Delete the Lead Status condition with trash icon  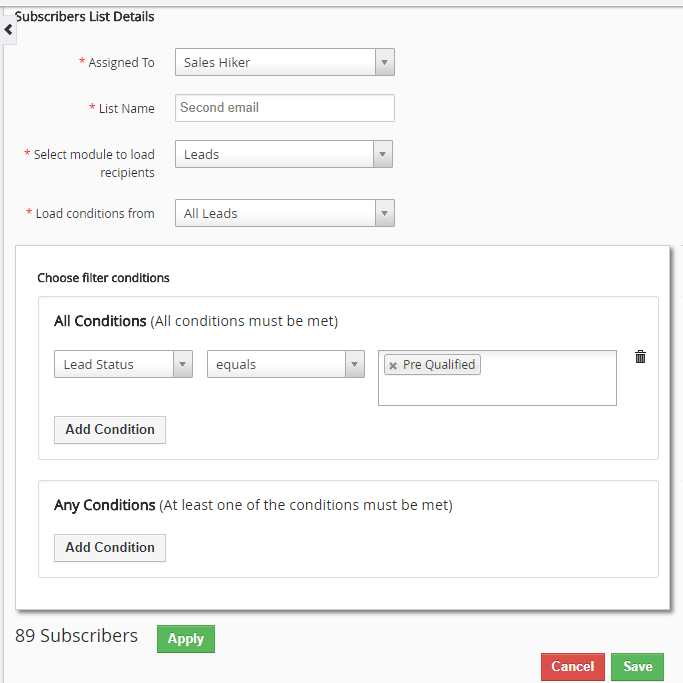click(640, 357)
